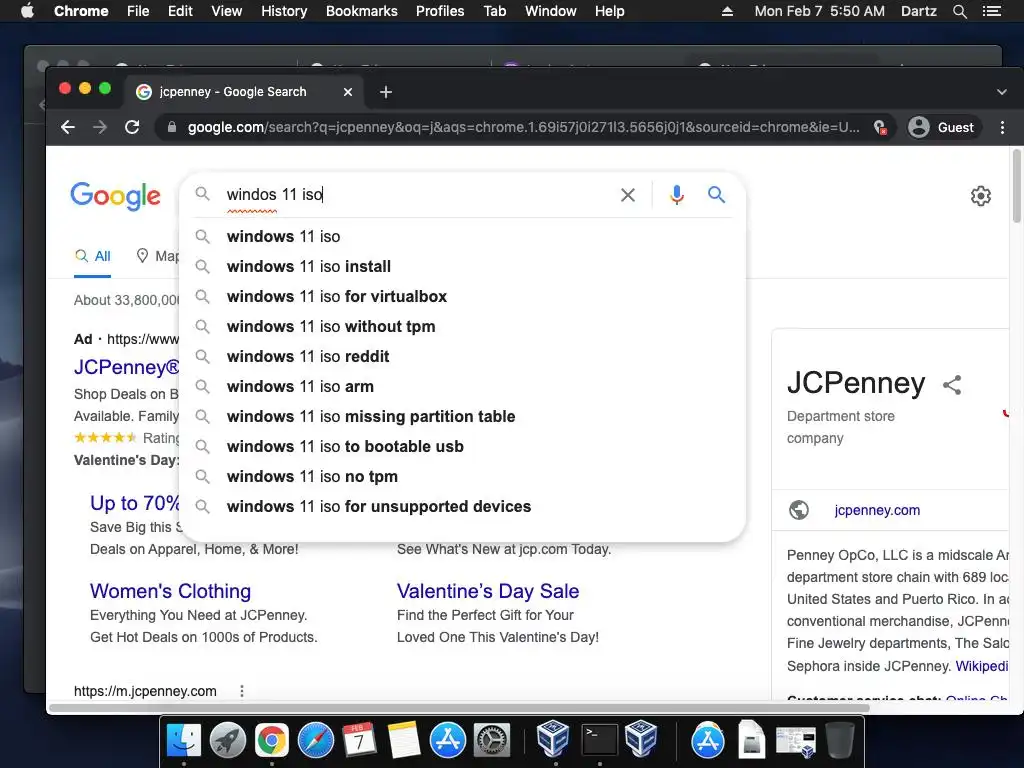Viewport: 1024px width, 768px height.
Task: Open Spotlight search in the menu bar
Action: click(x=959, y=11)
